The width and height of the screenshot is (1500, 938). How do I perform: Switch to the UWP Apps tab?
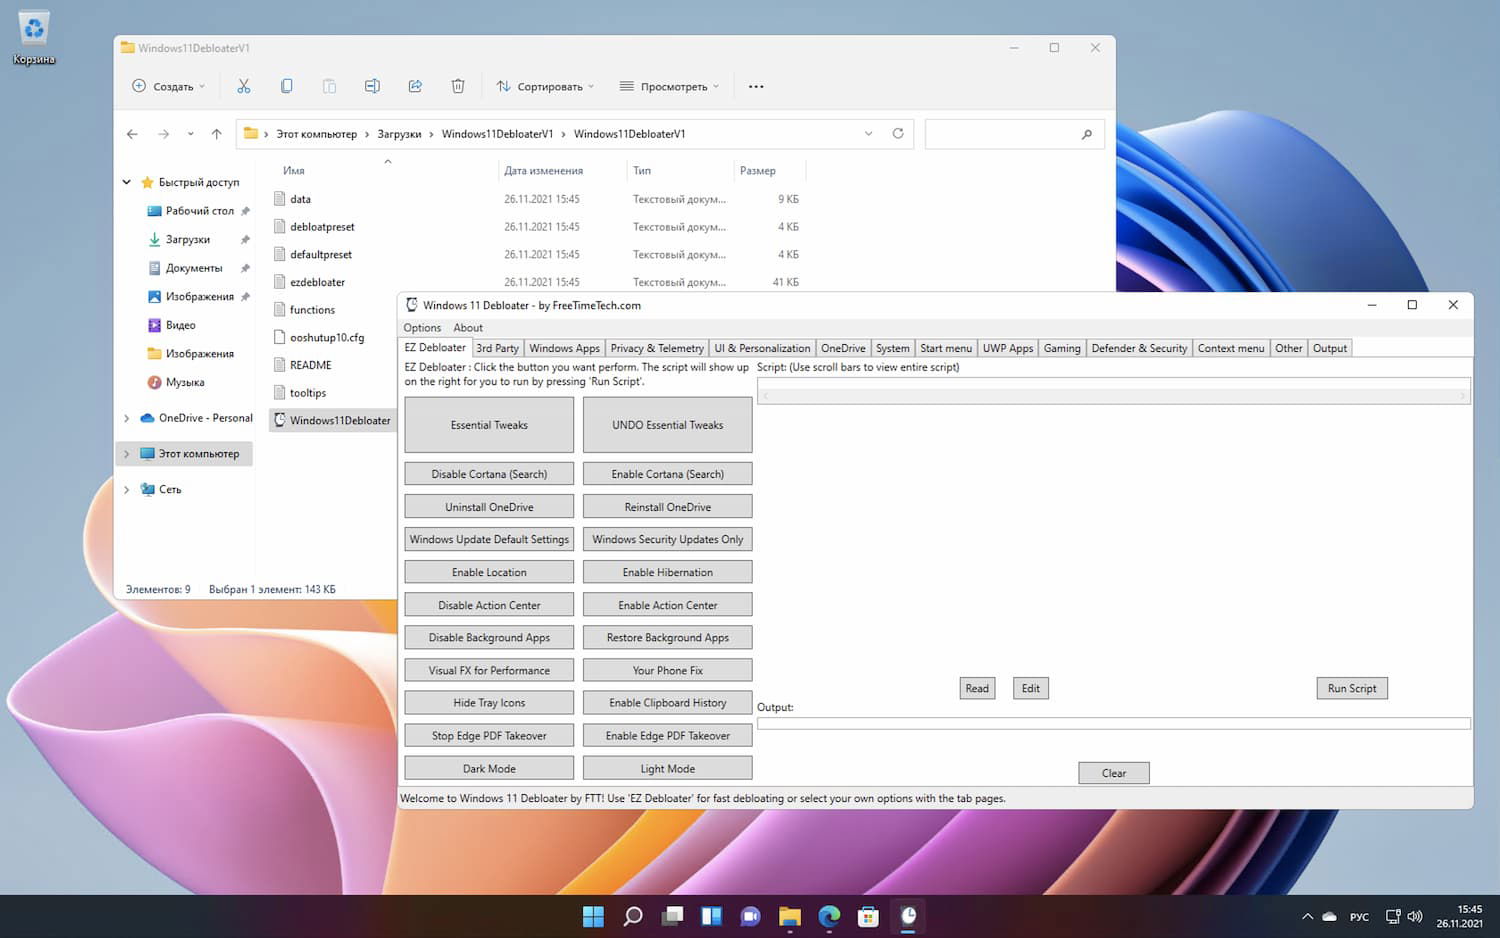tap(1007, 348)
